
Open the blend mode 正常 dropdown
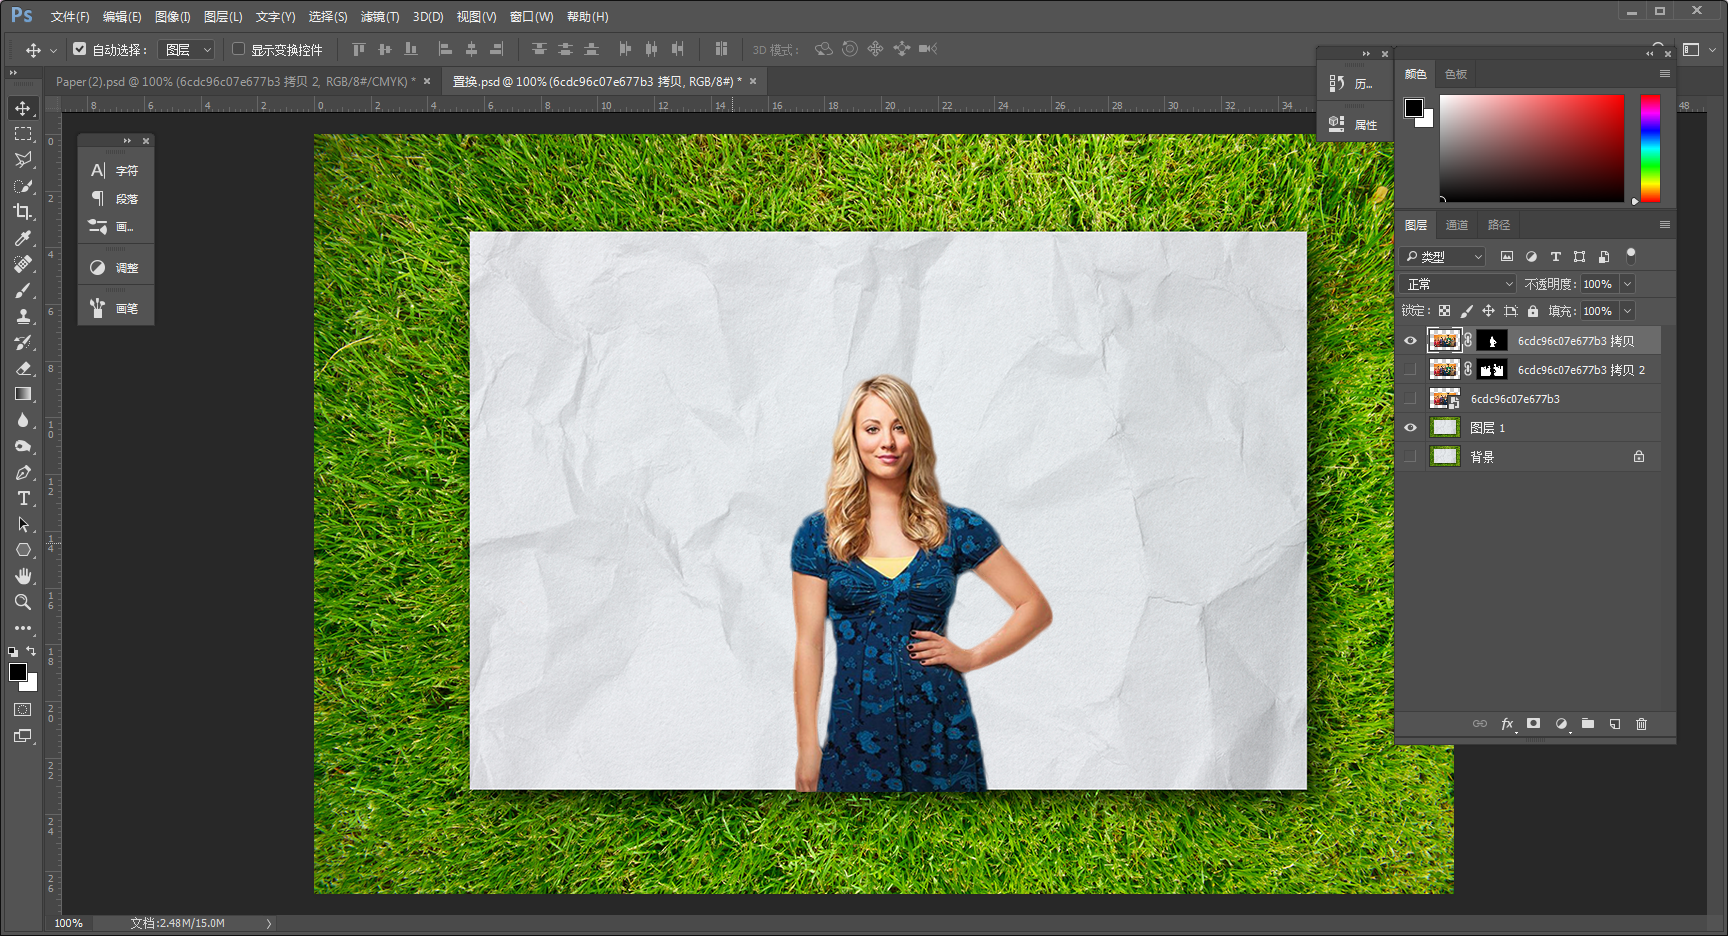pos(1458,284)
